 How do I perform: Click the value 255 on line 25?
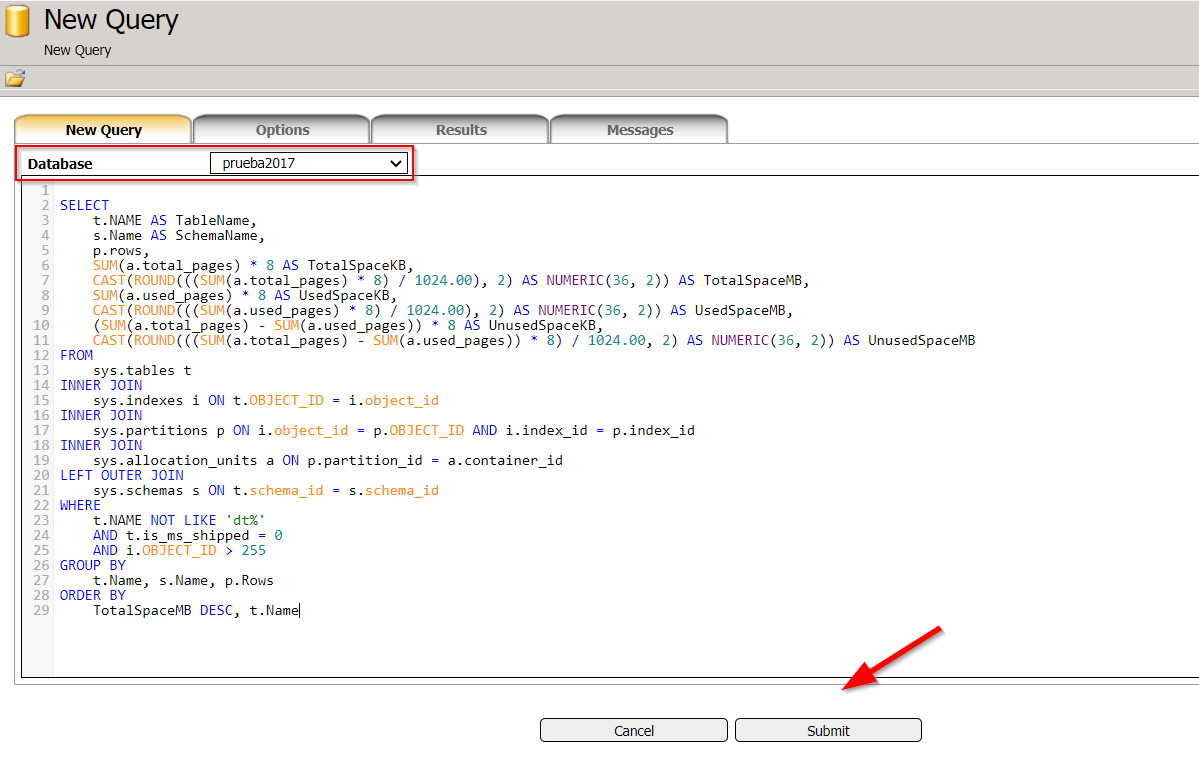click(254, 550)
